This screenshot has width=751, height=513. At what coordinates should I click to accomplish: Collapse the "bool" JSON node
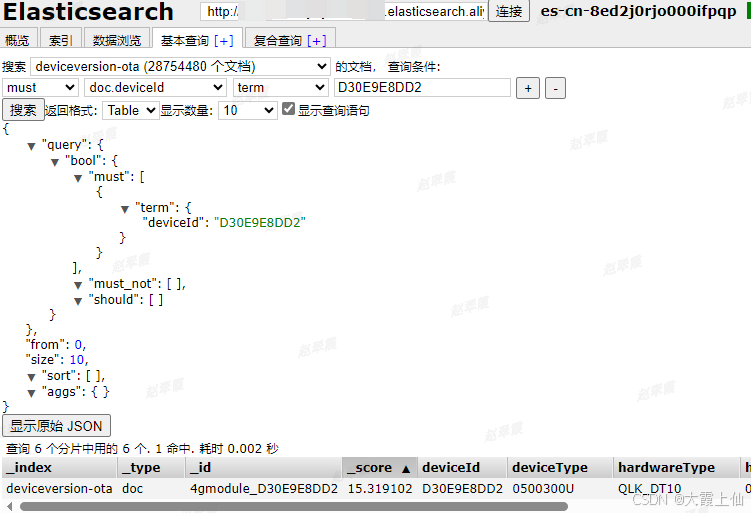pos(55,162)
